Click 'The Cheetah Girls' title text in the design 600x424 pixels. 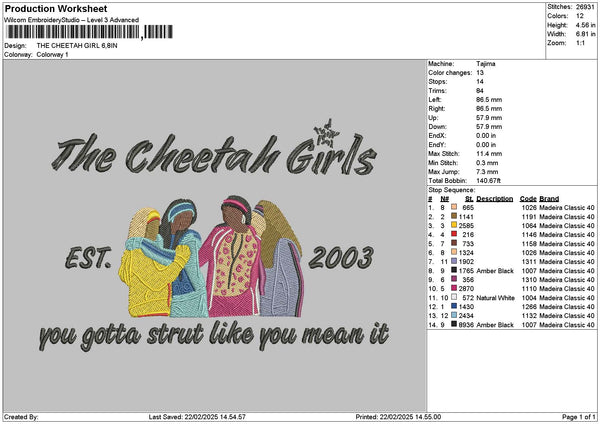point(215,155)
